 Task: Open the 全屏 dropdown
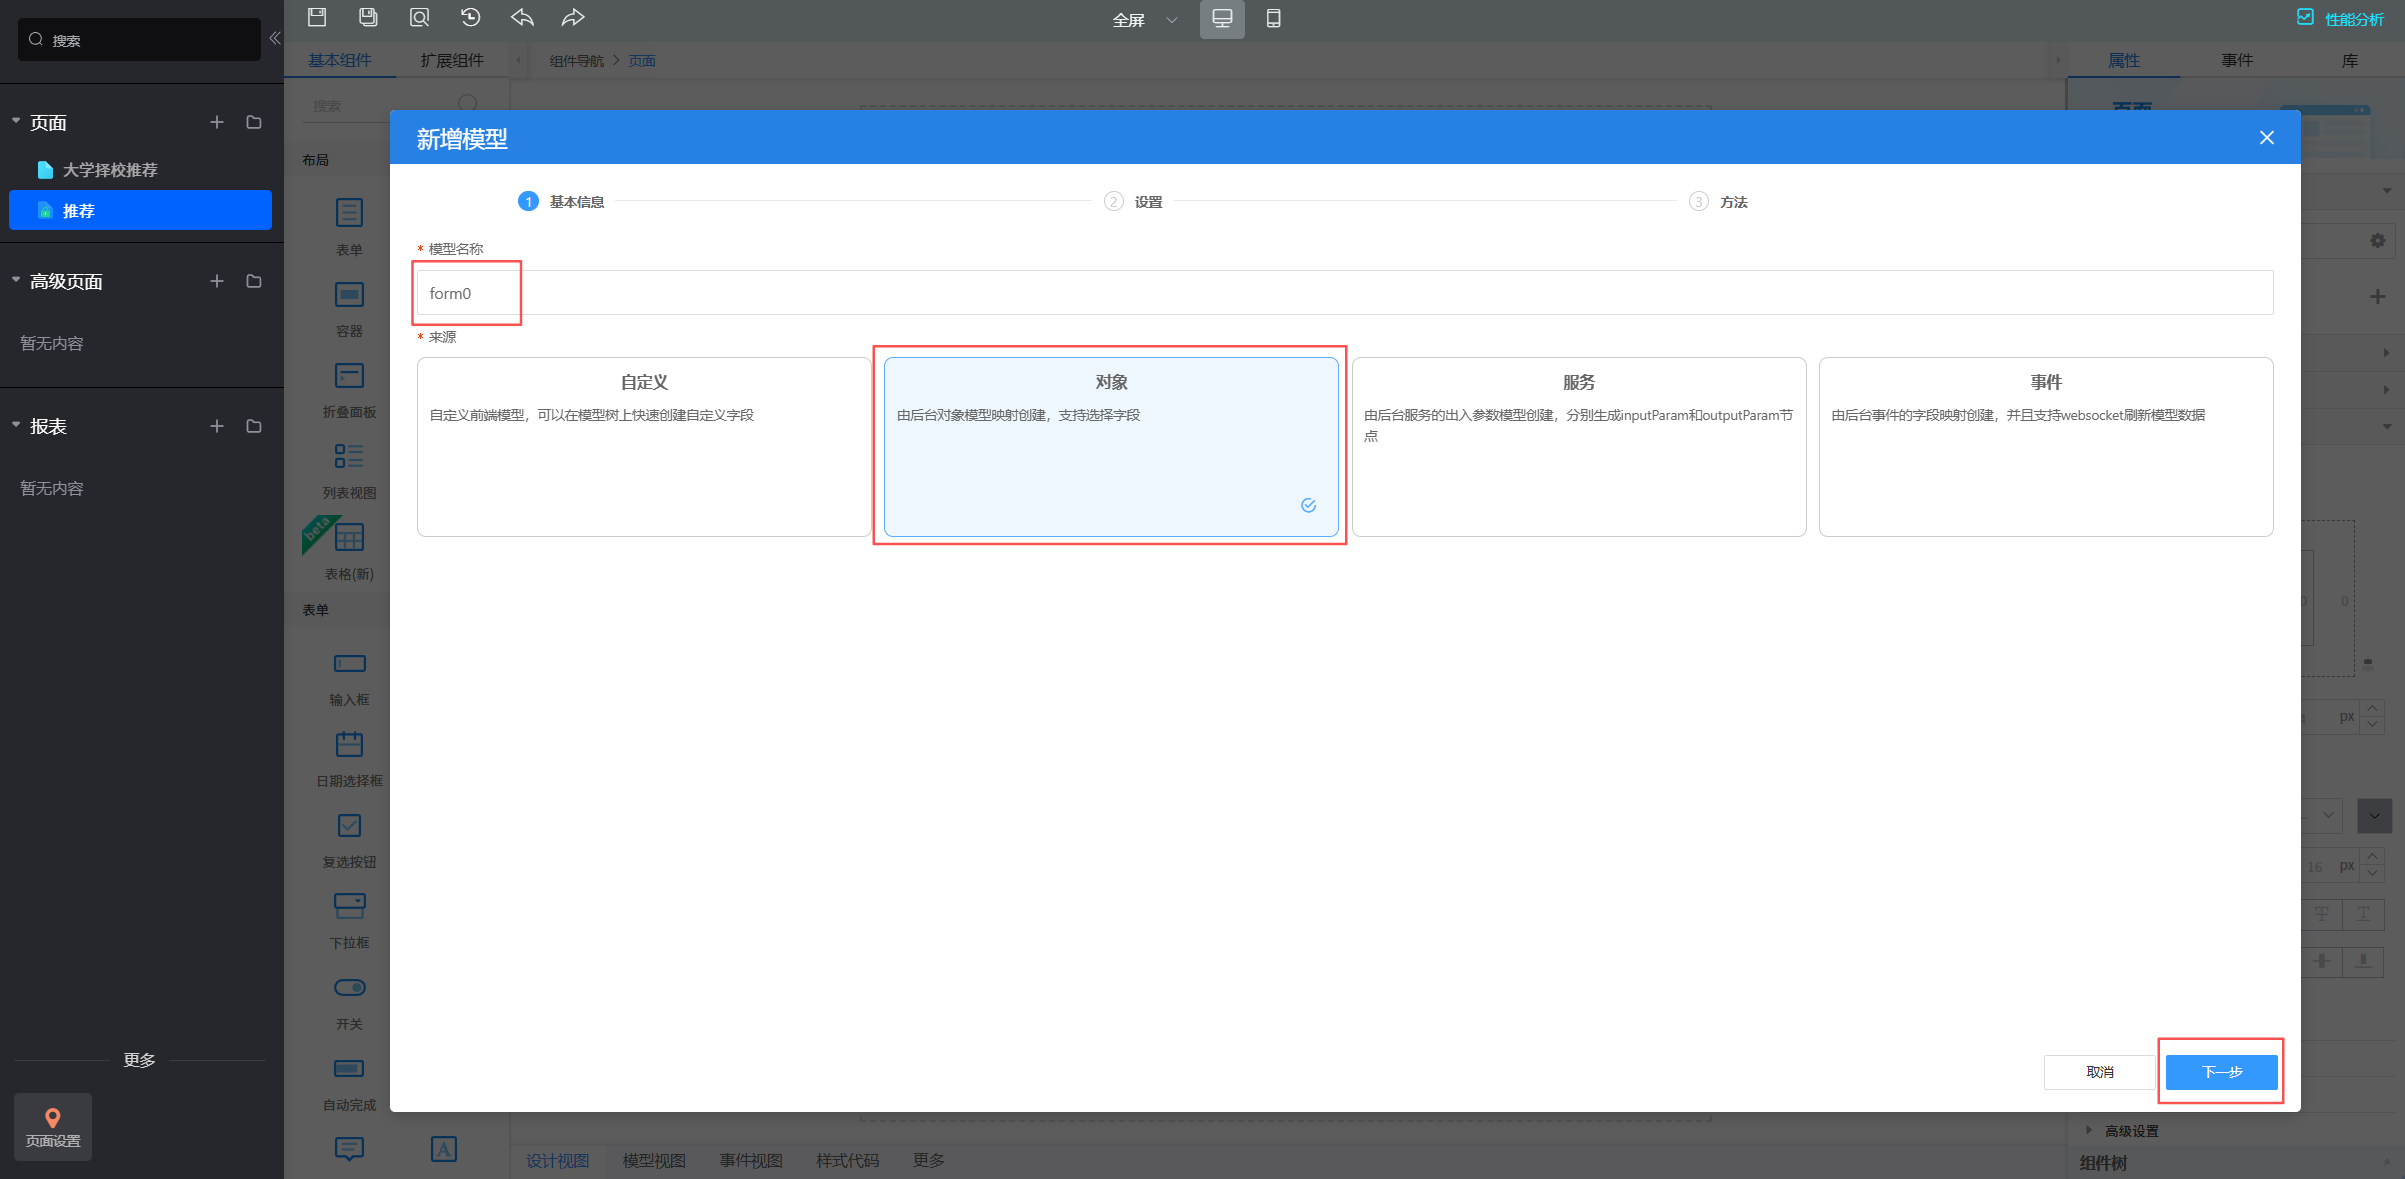click(x=1145, y=20)
